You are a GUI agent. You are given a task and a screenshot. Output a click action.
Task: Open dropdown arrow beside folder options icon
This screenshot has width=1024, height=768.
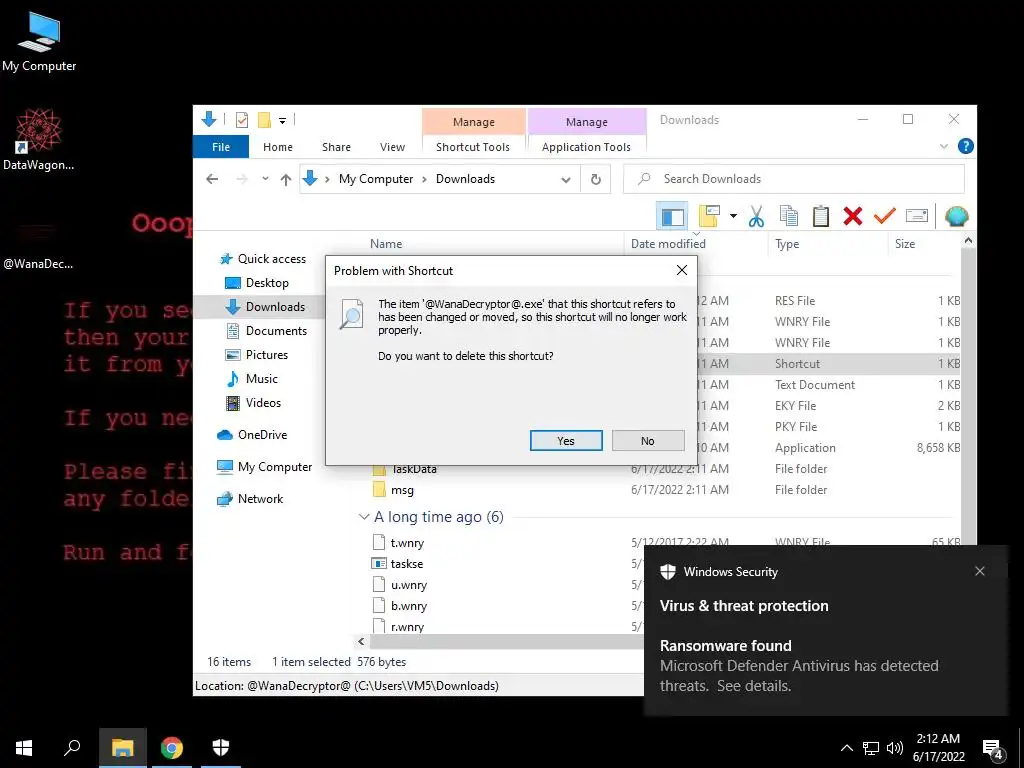pos(733,216)
